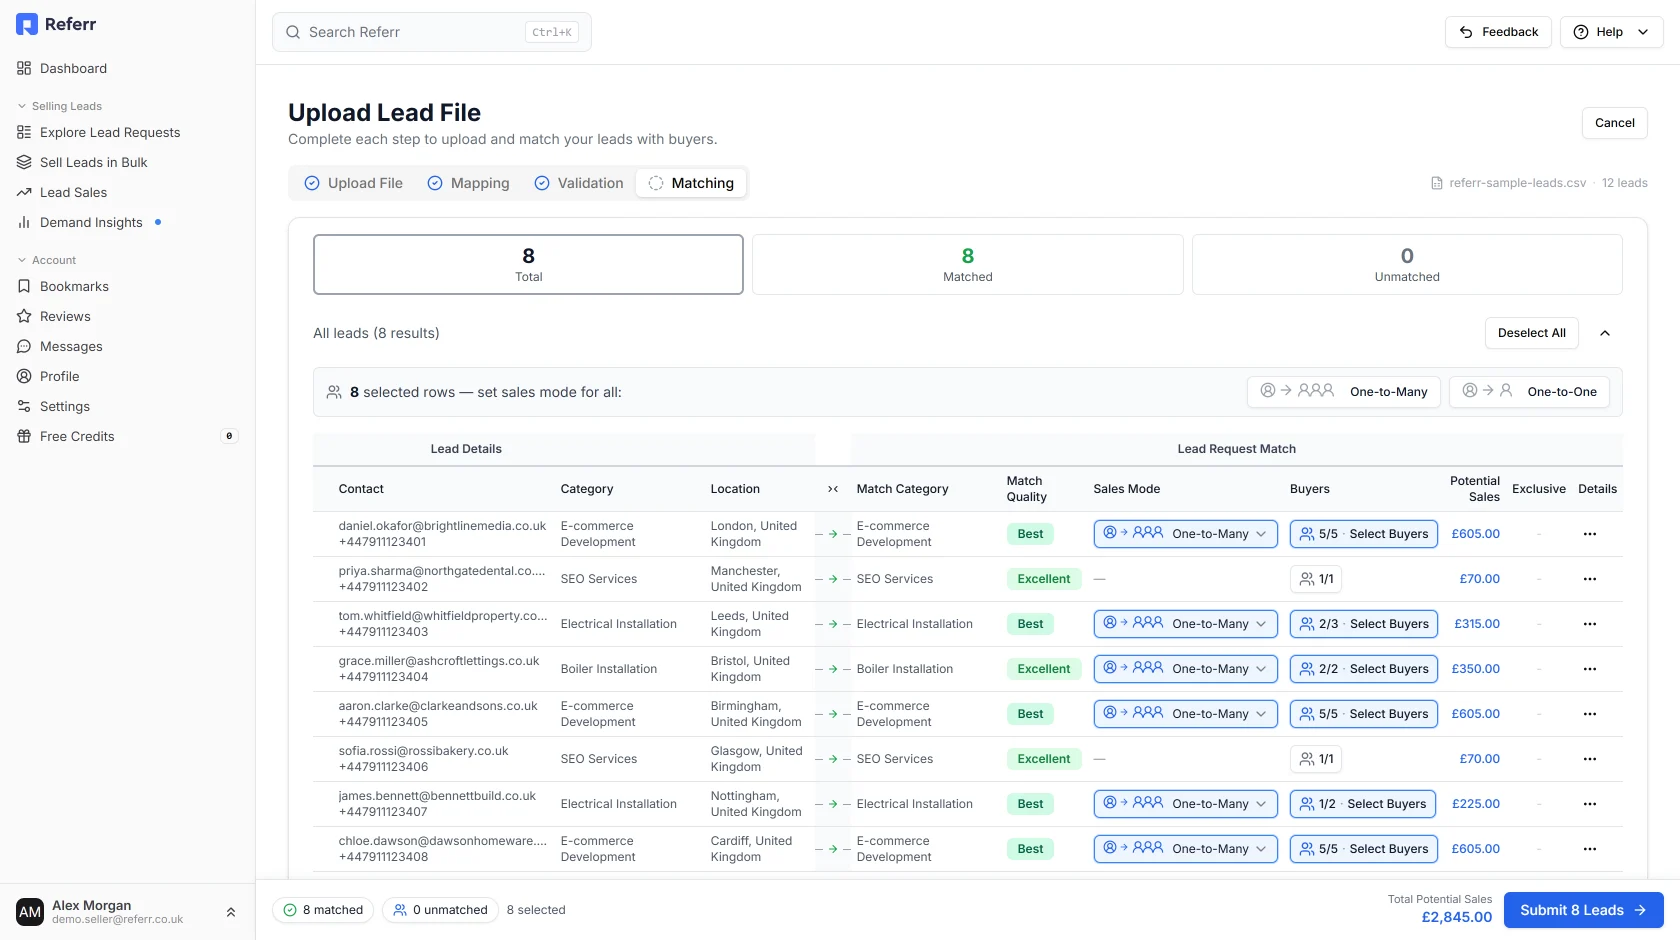
Task: Go to Mapping step
Action: click(x=468, y=183)
